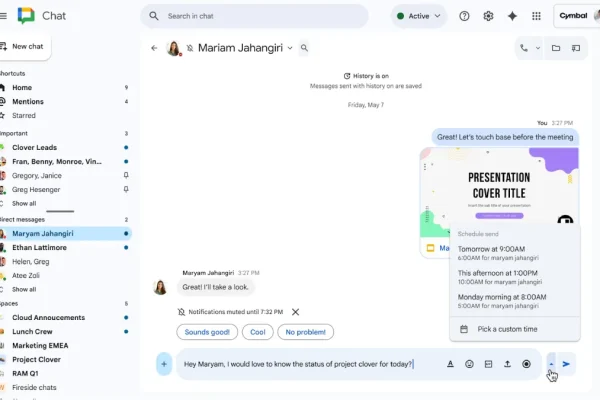Click the Gemini sparkle icon

(x=512, y=16)
